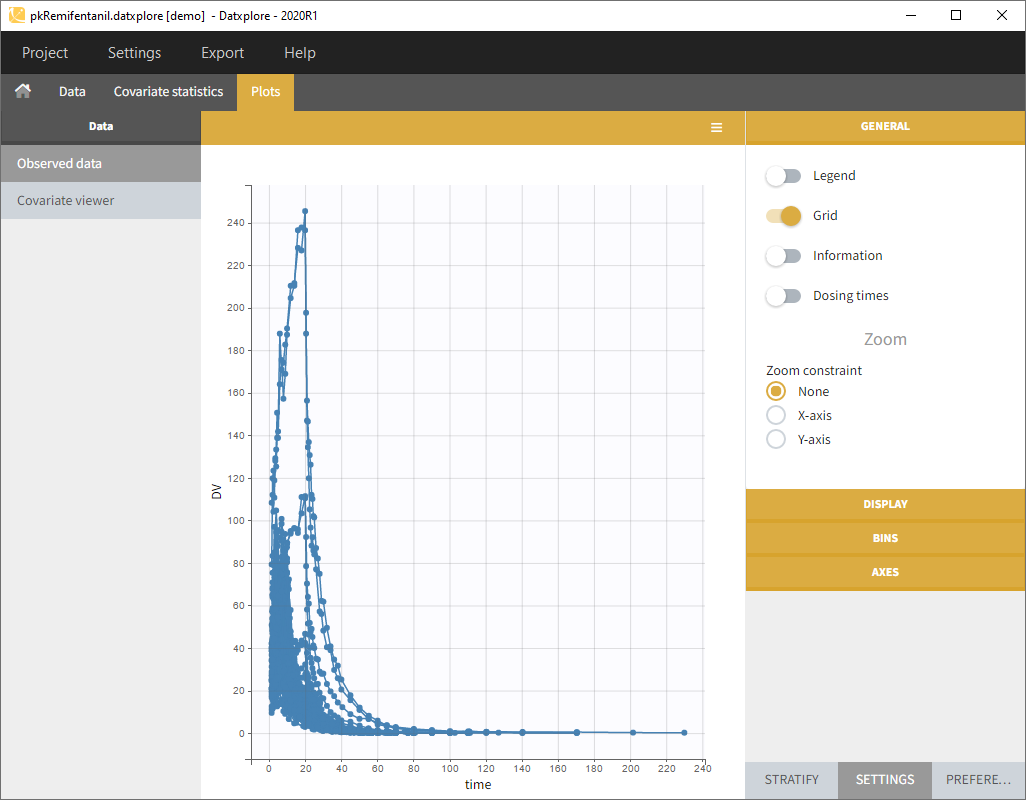Enable the Legend toggle
The image size is (1026, 800).
pyautogui.click(x=784, y=176)
